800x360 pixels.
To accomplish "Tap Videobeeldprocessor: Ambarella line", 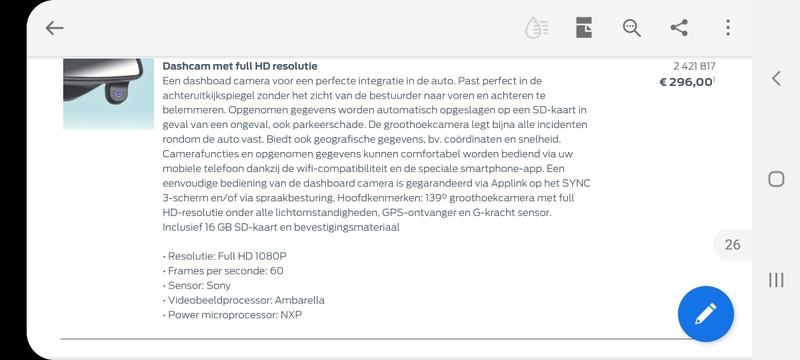I will pyautogui.click(x=243, y=300).
